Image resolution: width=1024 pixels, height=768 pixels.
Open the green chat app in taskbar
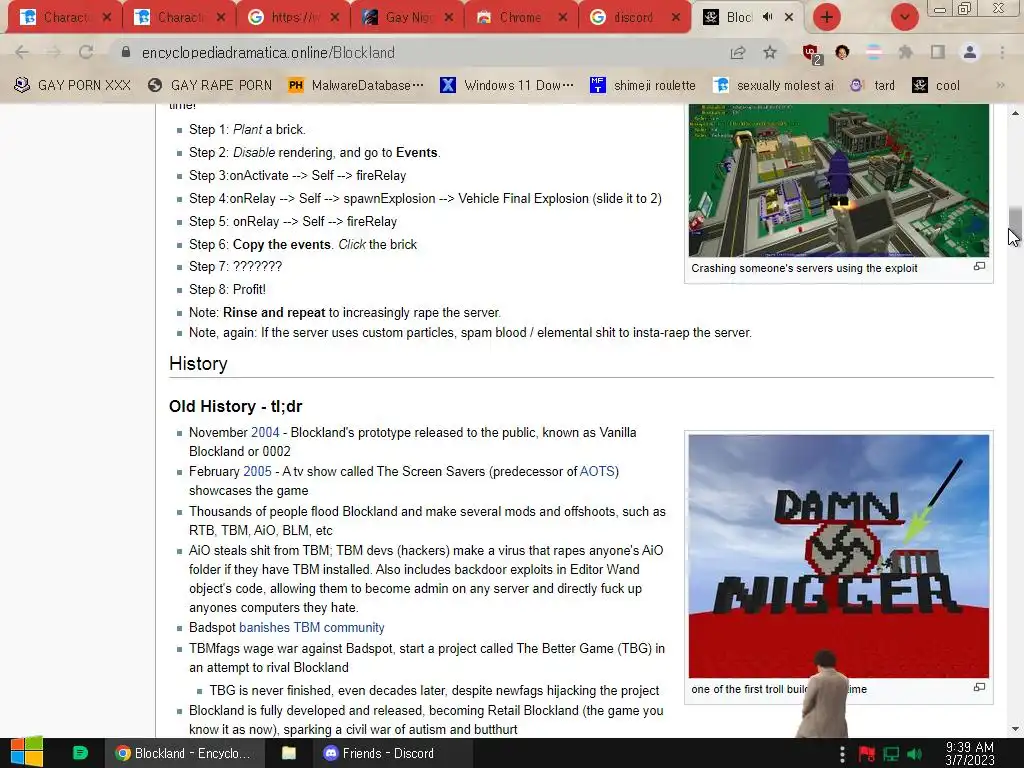pos(80,753)
